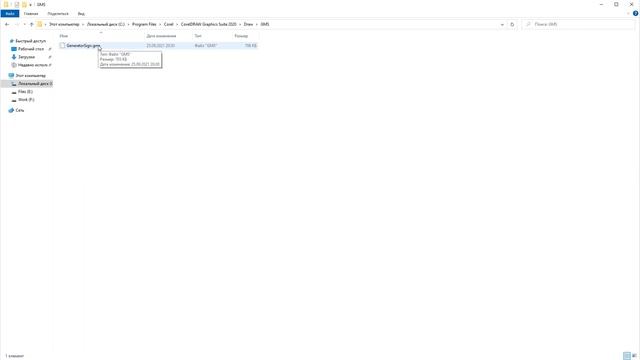Sort by the Размер column header

point(241,36)
